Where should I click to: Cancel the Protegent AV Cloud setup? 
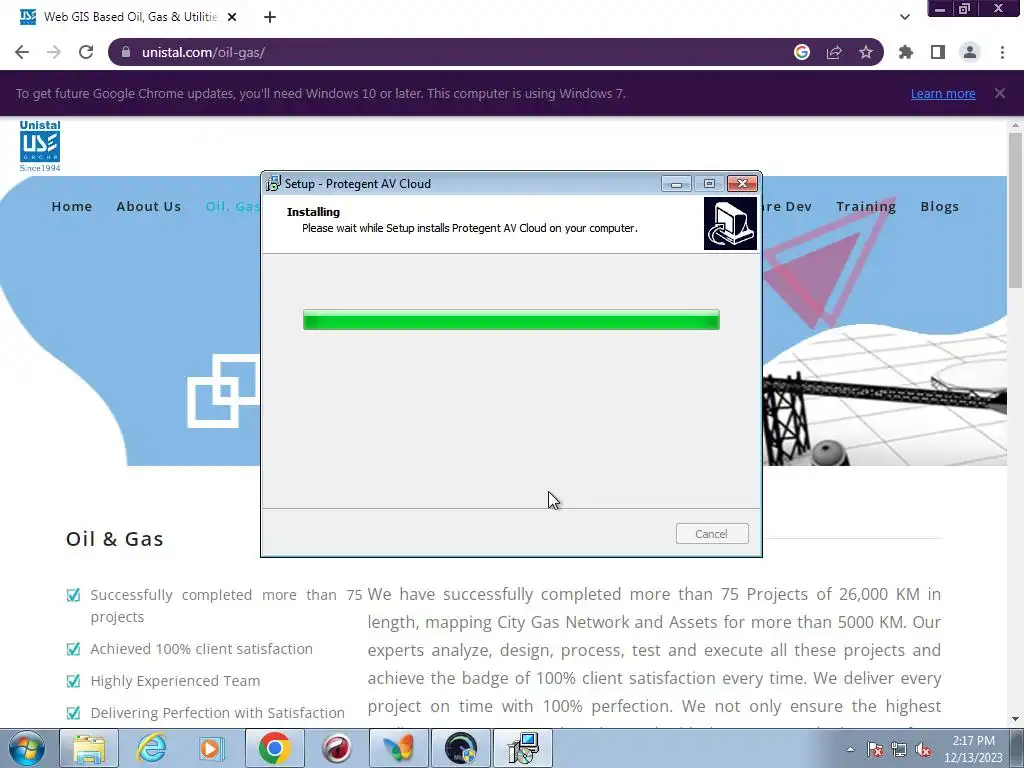pos(712,534)
